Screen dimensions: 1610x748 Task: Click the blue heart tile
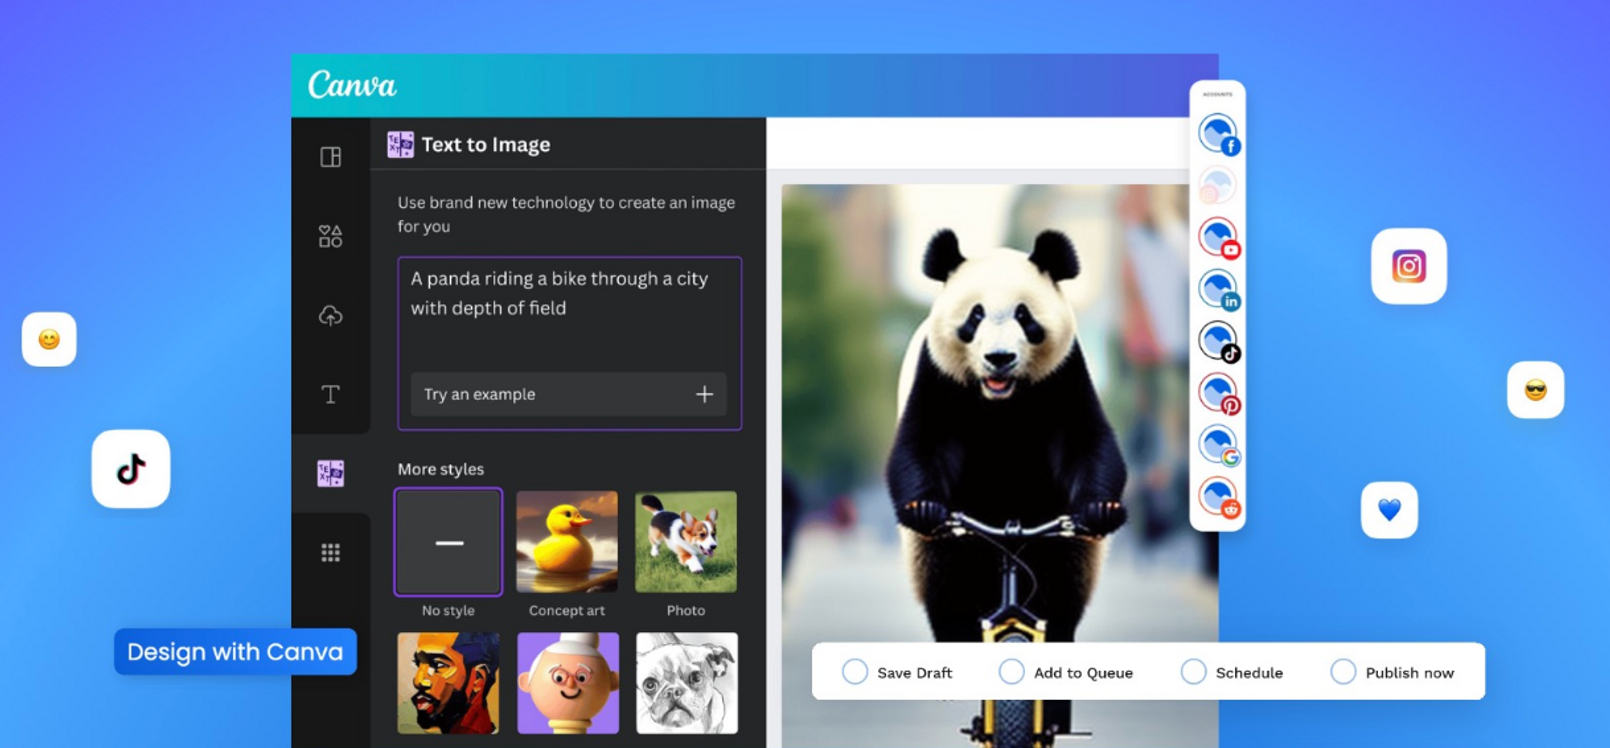coord(1390,510)
